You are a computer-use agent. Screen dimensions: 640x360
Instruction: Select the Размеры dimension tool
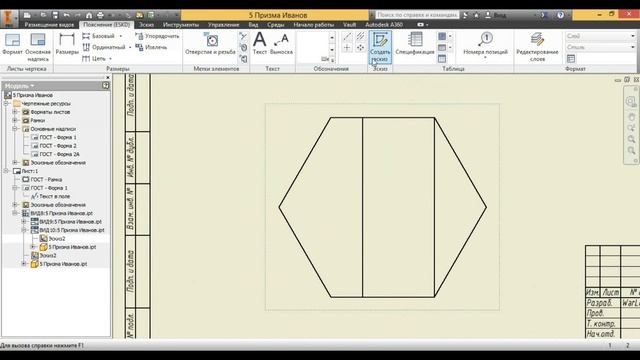click(x=67, y=44)
